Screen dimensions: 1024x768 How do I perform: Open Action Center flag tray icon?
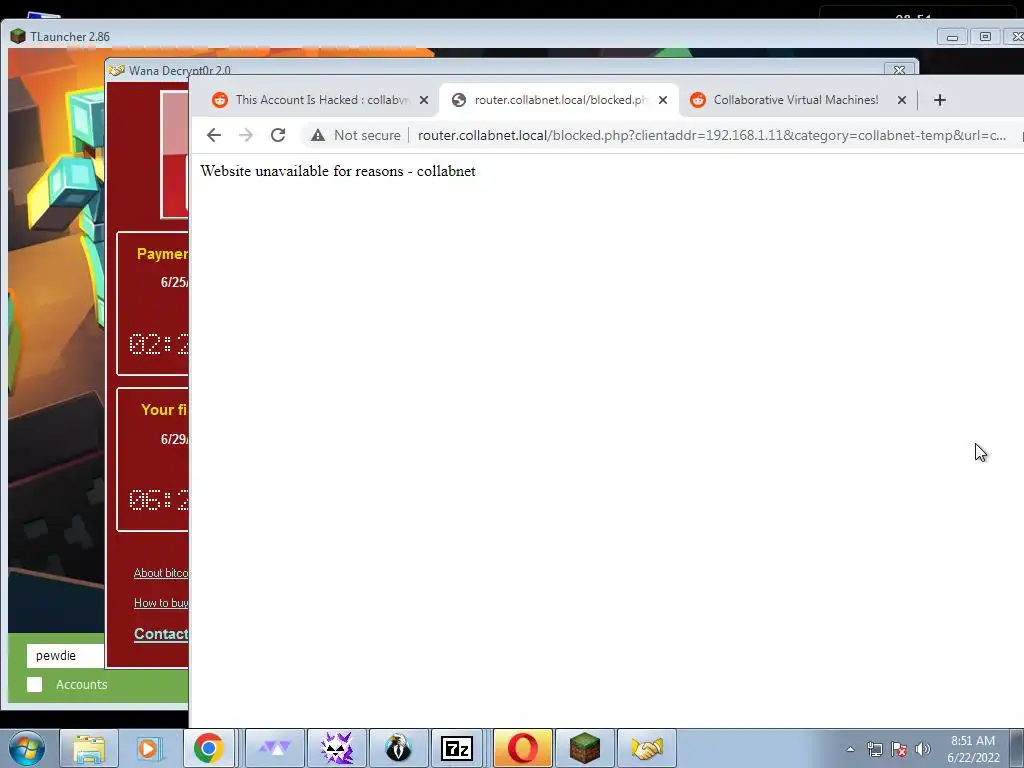coord(899,749)
